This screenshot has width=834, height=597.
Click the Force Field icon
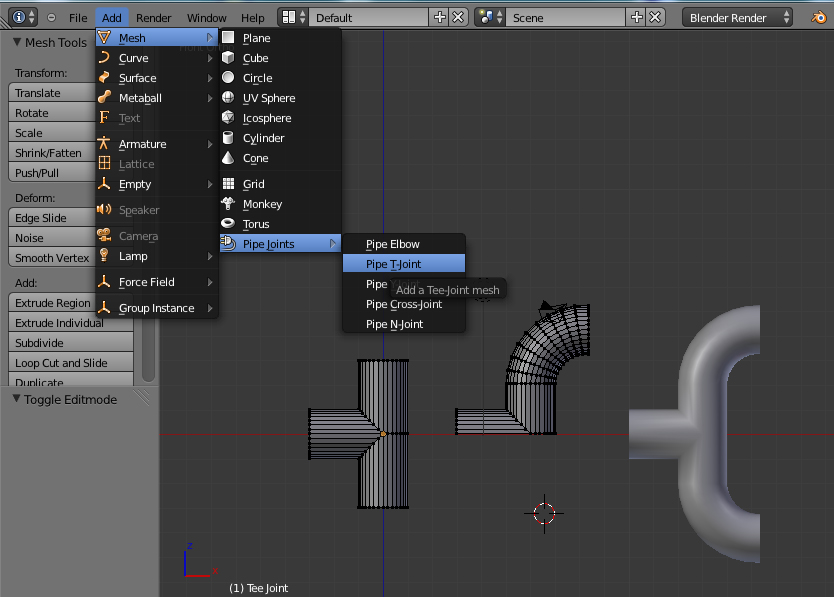coord(104,281)
